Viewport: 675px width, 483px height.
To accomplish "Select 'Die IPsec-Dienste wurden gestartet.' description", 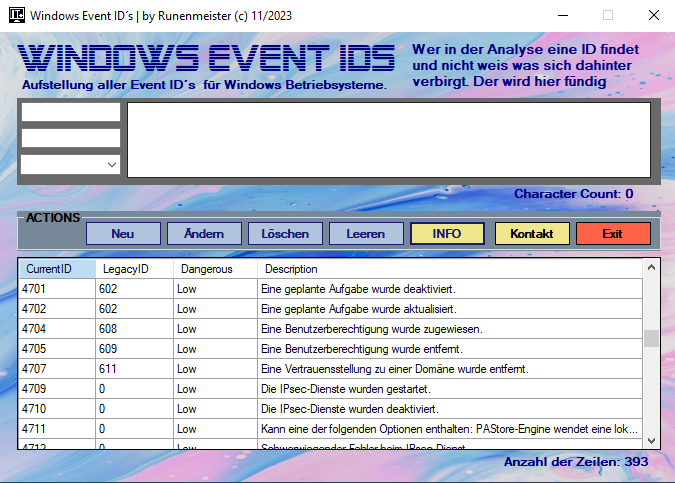I will pos(450,389).
